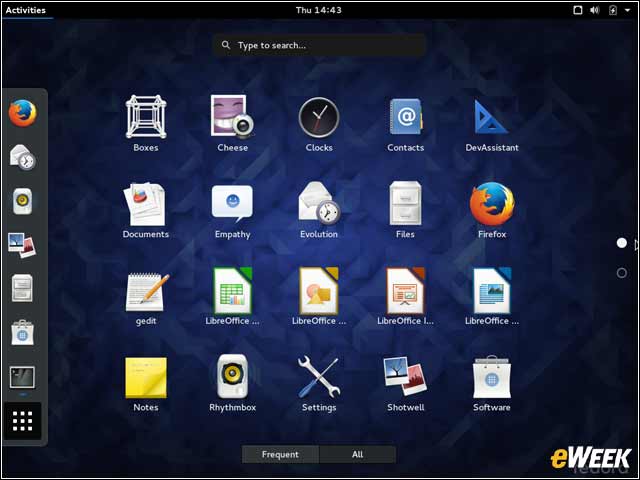Screen dimensions: 640x480
Task: Launch the Boxes application
Action: tap(146, 124)
